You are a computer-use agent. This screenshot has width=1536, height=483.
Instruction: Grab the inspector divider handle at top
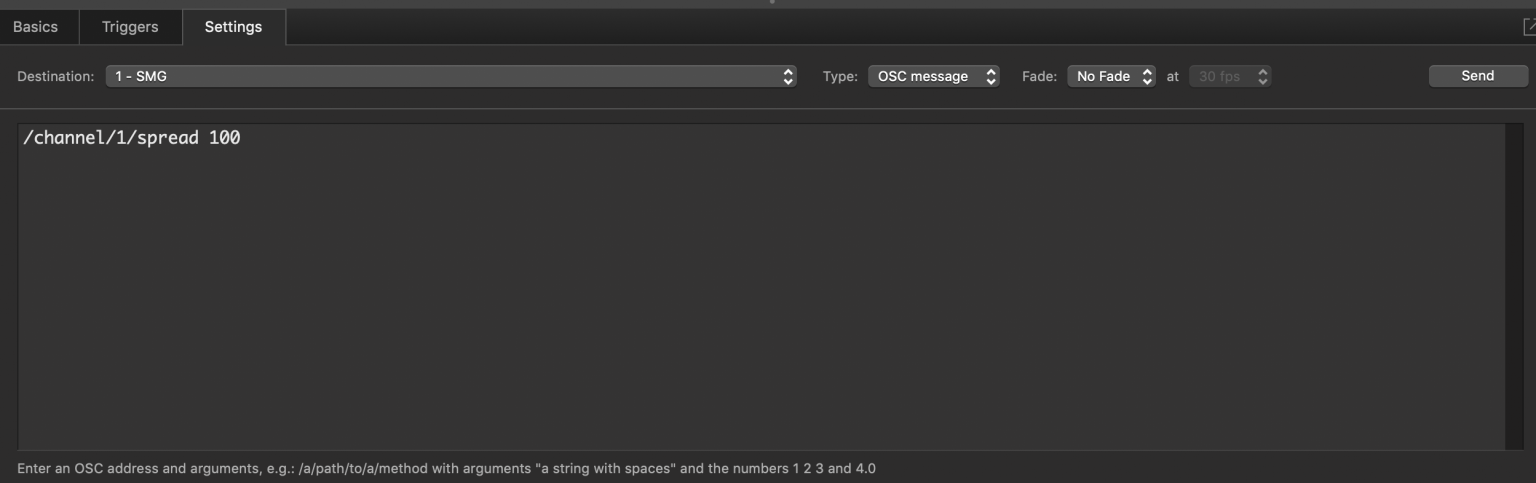tap(771, 2)
